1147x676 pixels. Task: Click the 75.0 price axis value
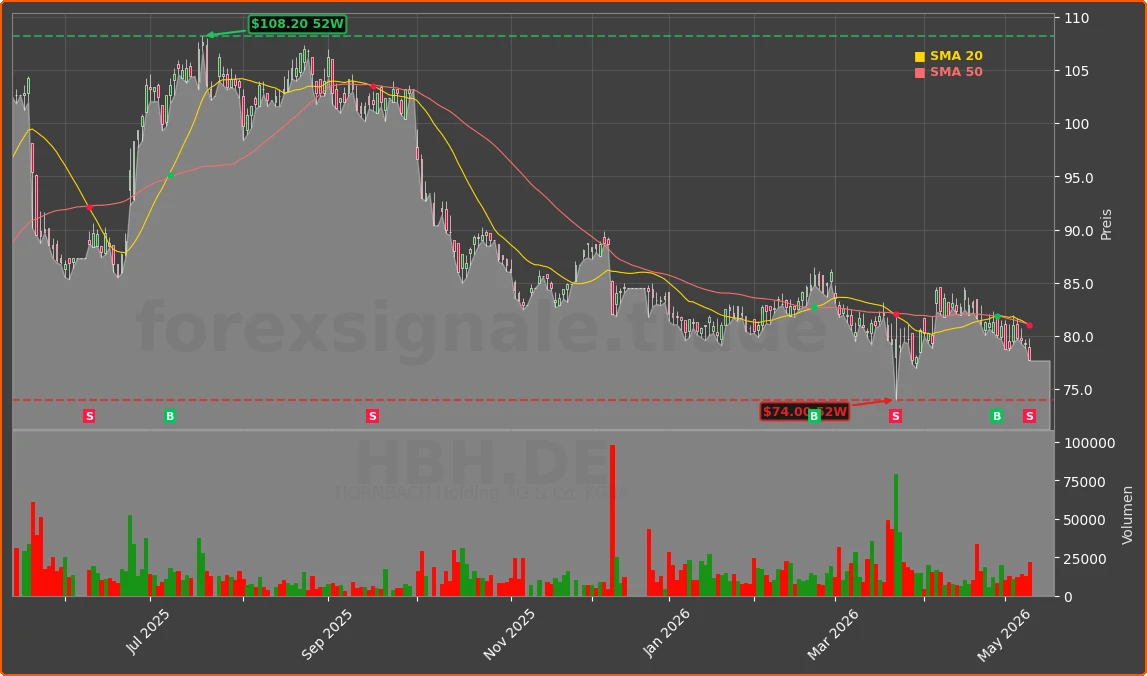click(1080, 391)
